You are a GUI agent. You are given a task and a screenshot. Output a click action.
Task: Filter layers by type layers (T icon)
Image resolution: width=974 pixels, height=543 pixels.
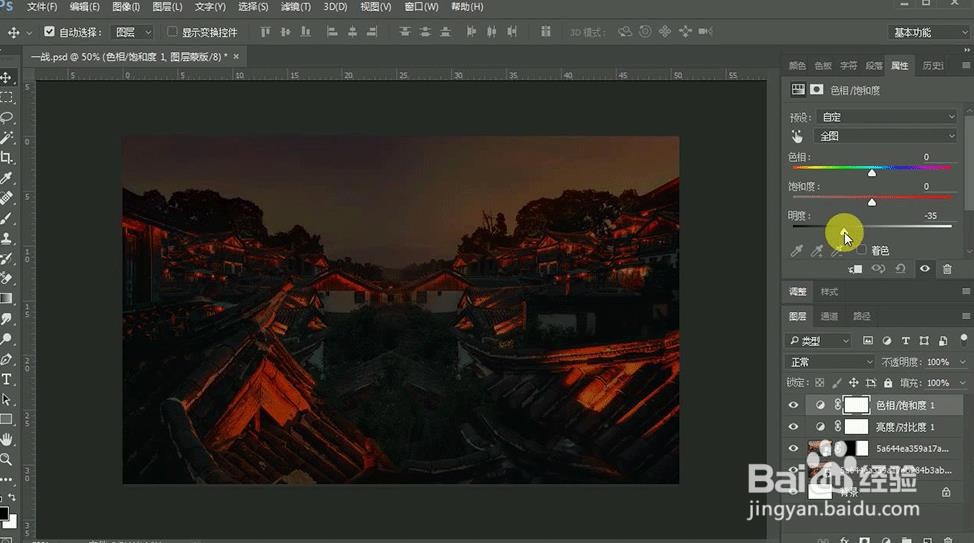coord(906,340)
